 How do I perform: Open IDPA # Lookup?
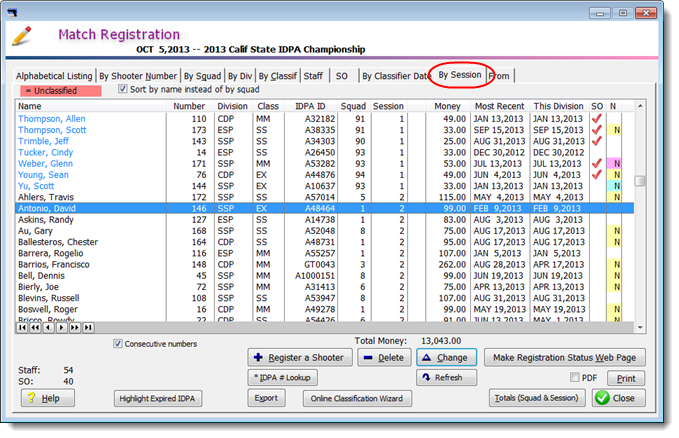coord(282,377)
